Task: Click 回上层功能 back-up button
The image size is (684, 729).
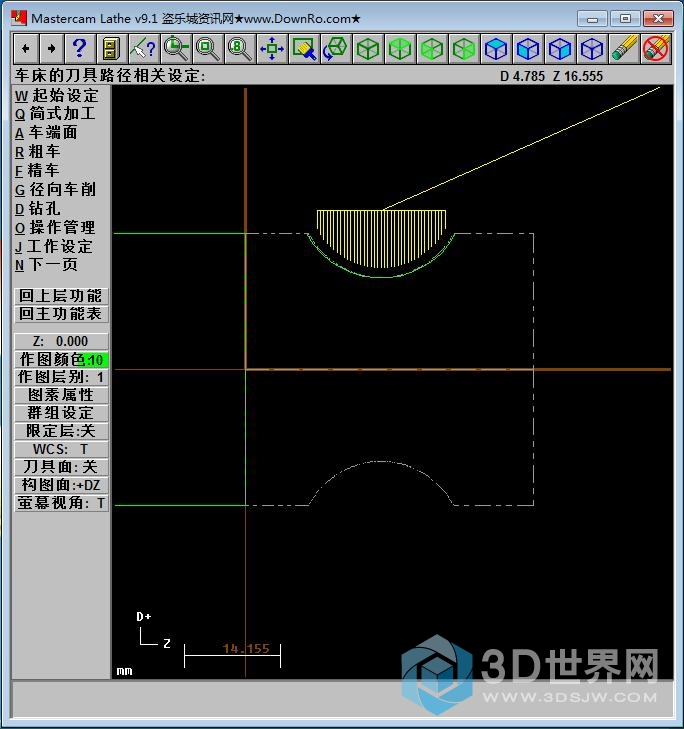Action: 61,296
